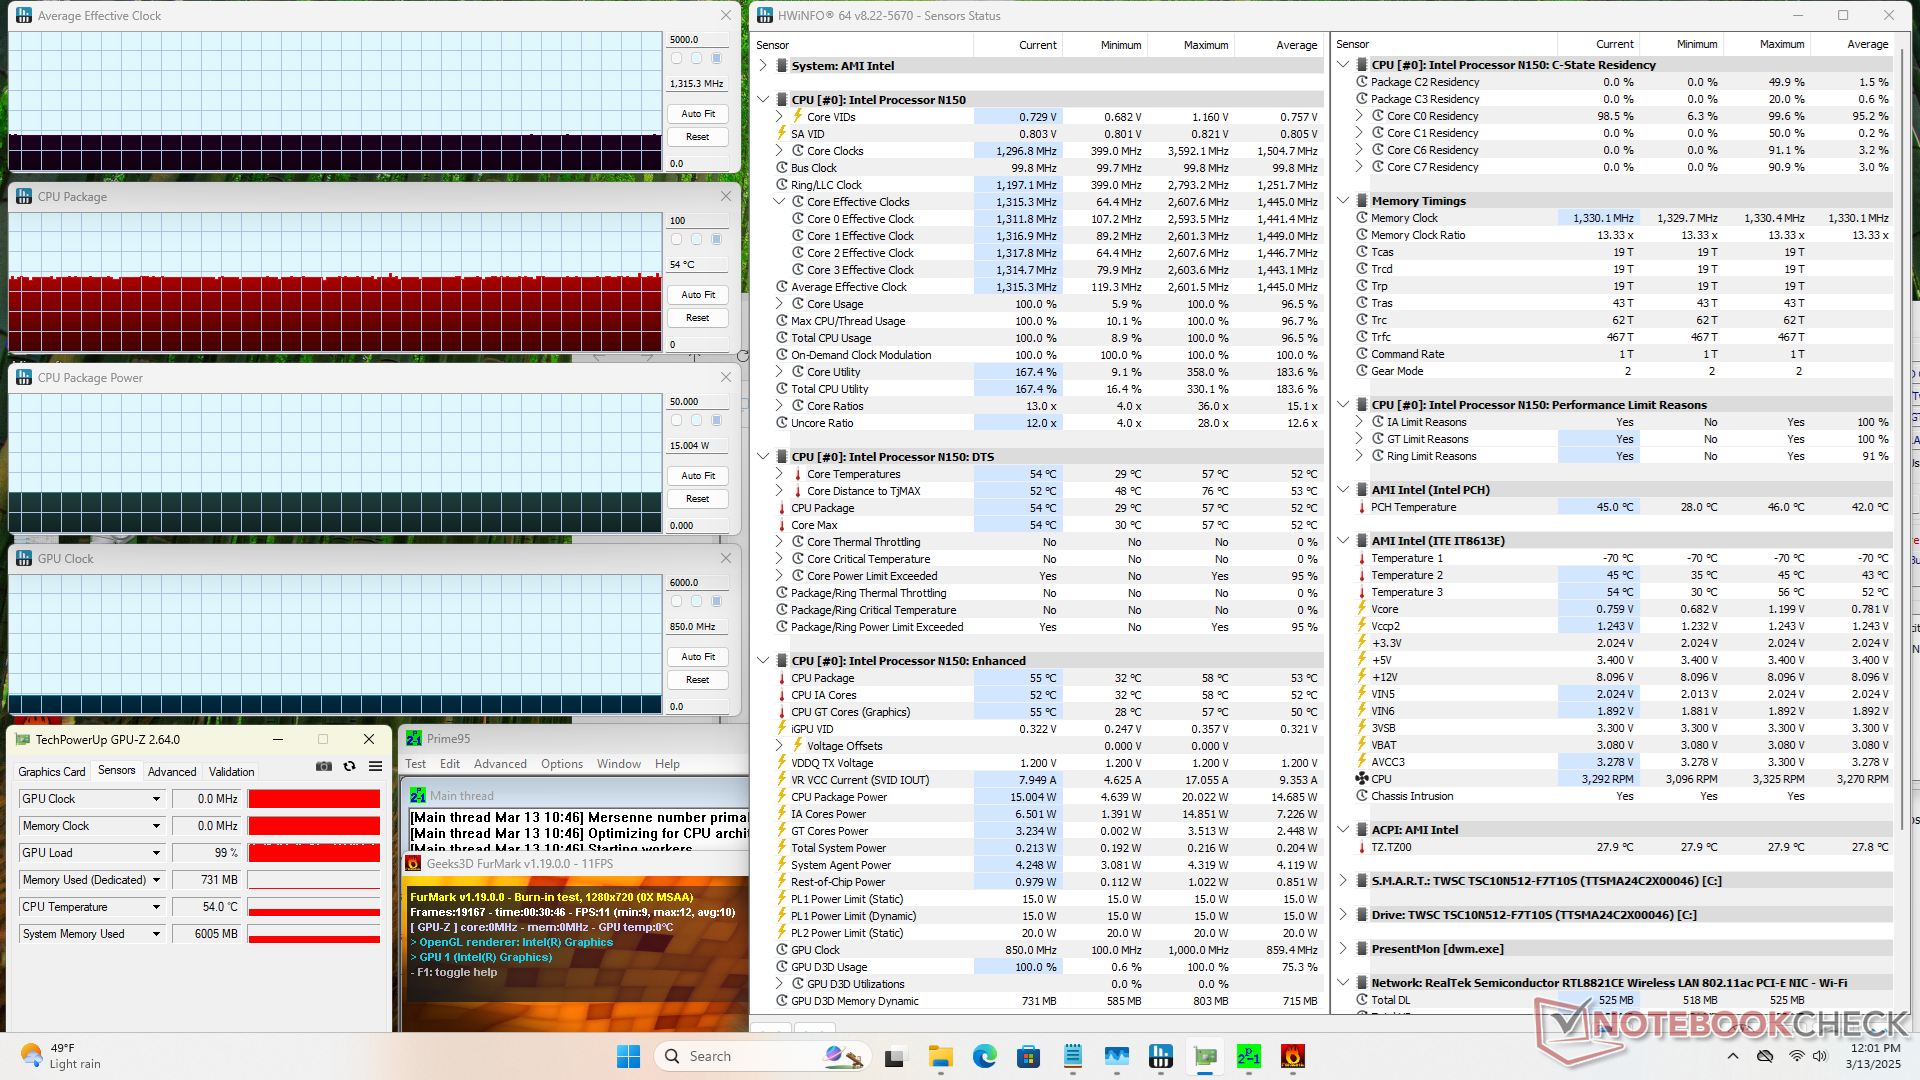
Task: Open the Prime95 icon in the taskbar
Action: 1249,1056
